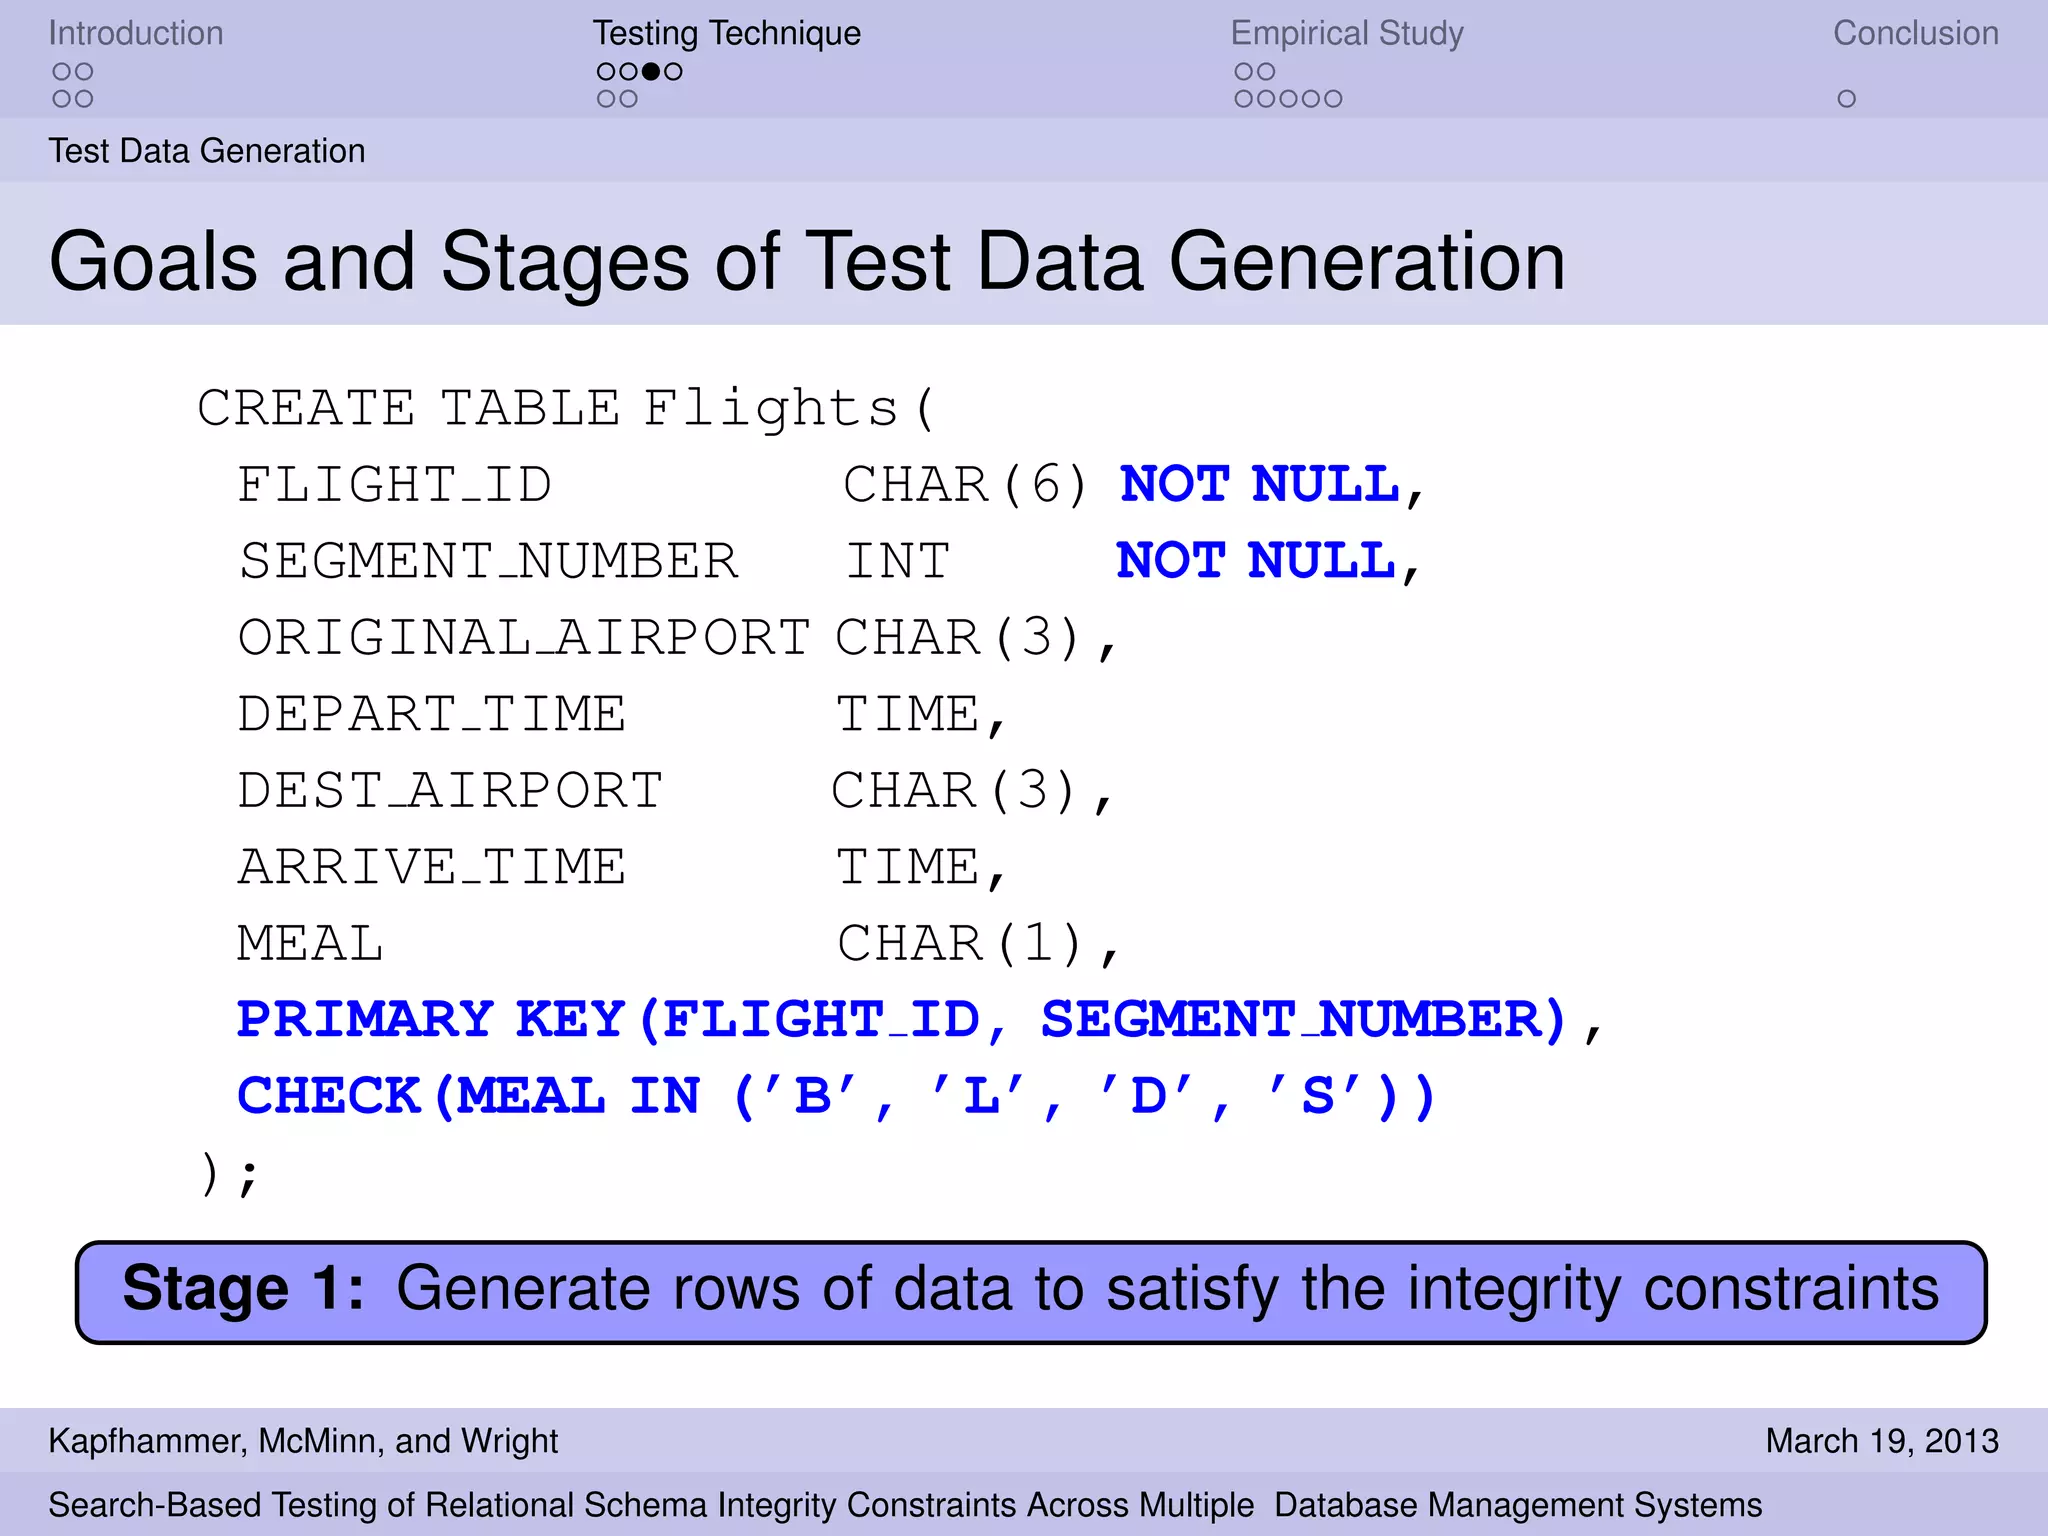Click the MEAL column name

[310, 943]
